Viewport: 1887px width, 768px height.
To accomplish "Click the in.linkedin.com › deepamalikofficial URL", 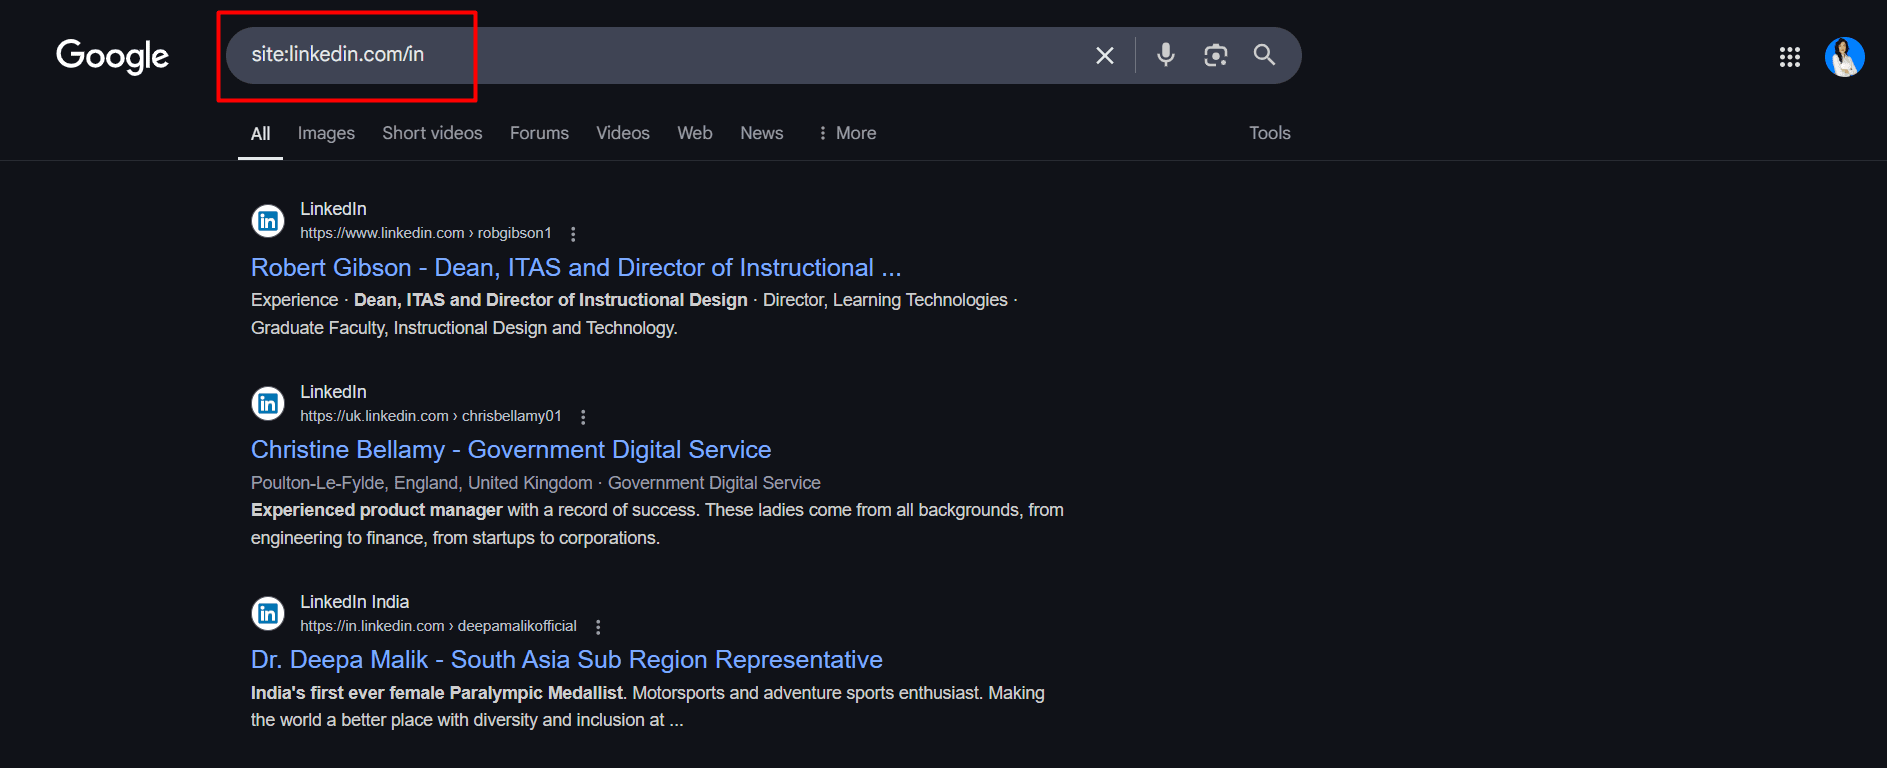I will tap(439, 626).
